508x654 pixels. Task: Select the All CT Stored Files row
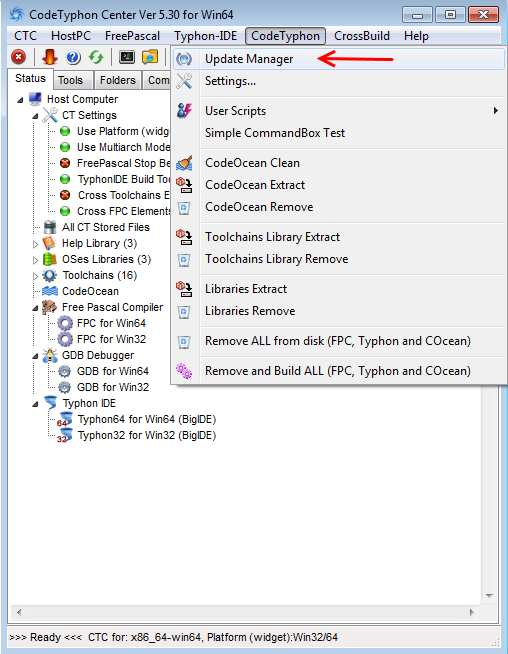click(106, 227)
